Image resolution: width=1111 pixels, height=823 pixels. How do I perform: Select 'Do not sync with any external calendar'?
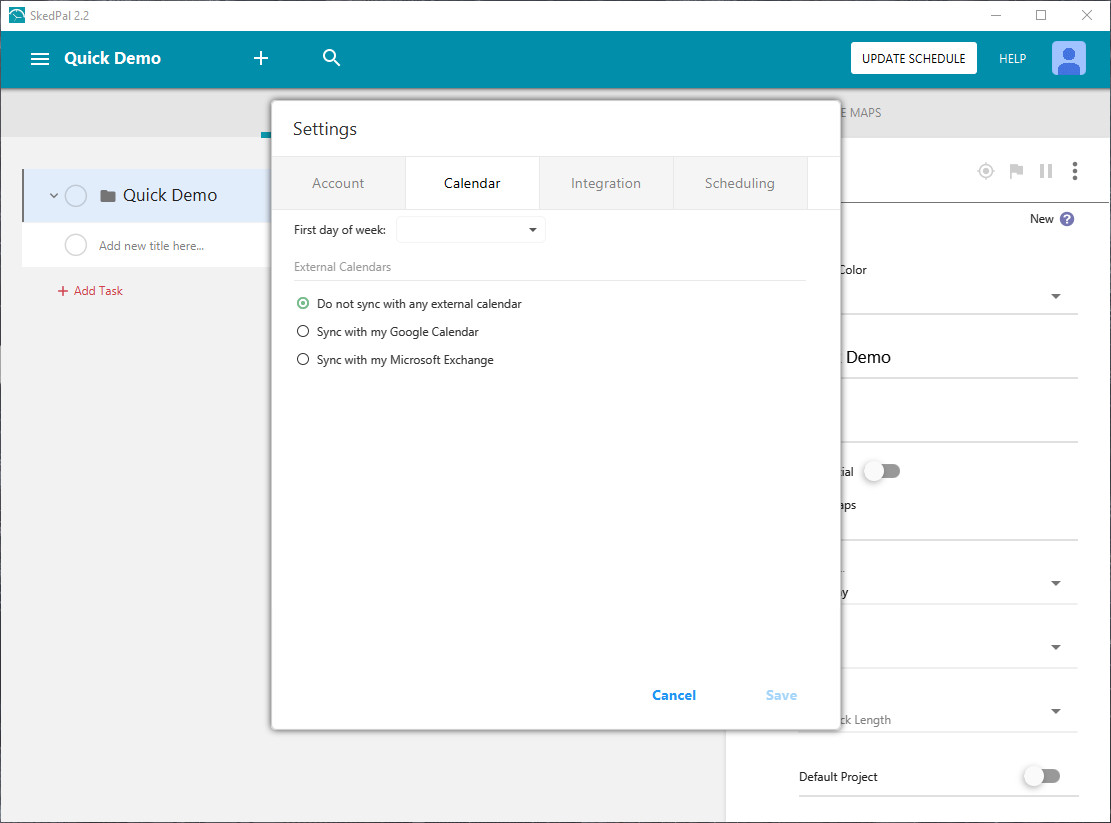(x=303, y=303)
